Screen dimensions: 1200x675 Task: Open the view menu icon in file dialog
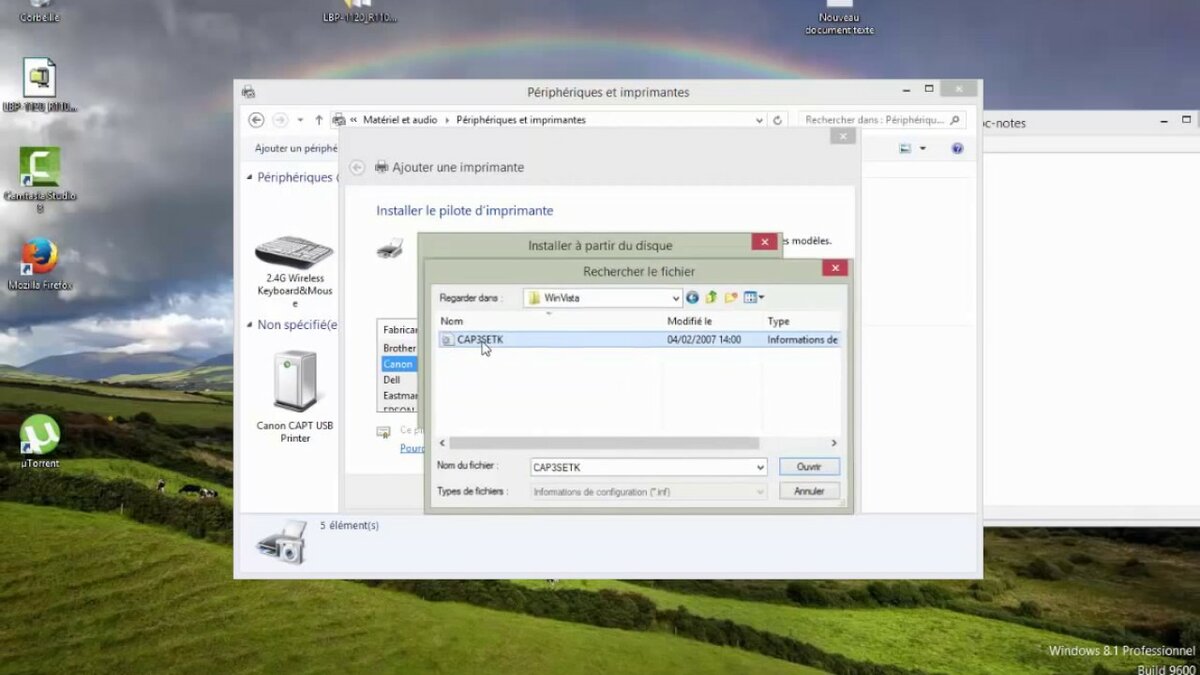tap(754, 297)
